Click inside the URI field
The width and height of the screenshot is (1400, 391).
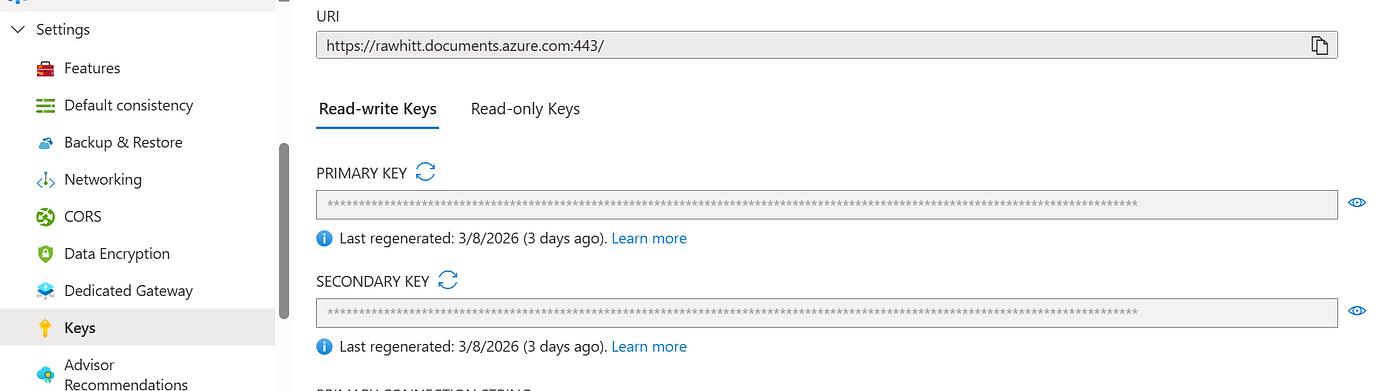[811, 45]
